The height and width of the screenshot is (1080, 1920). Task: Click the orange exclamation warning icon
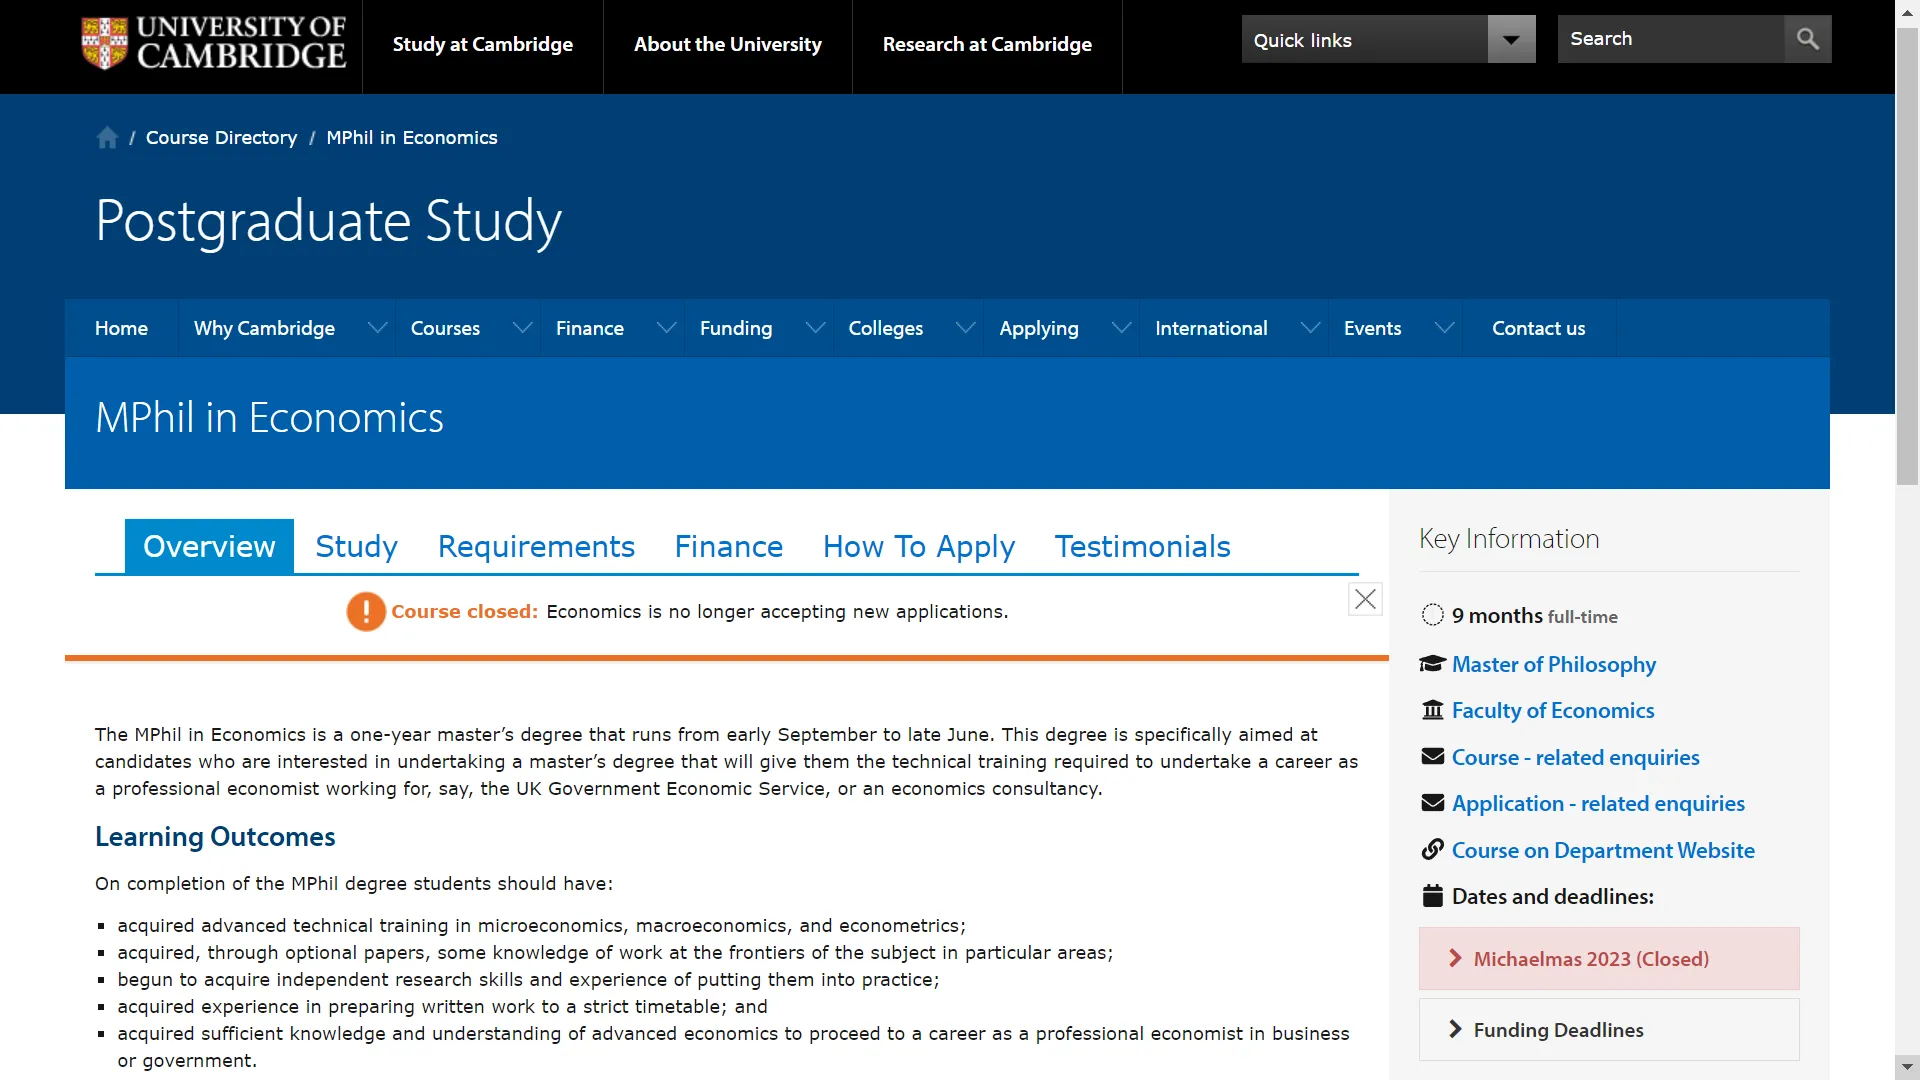(x=366, y=611)
